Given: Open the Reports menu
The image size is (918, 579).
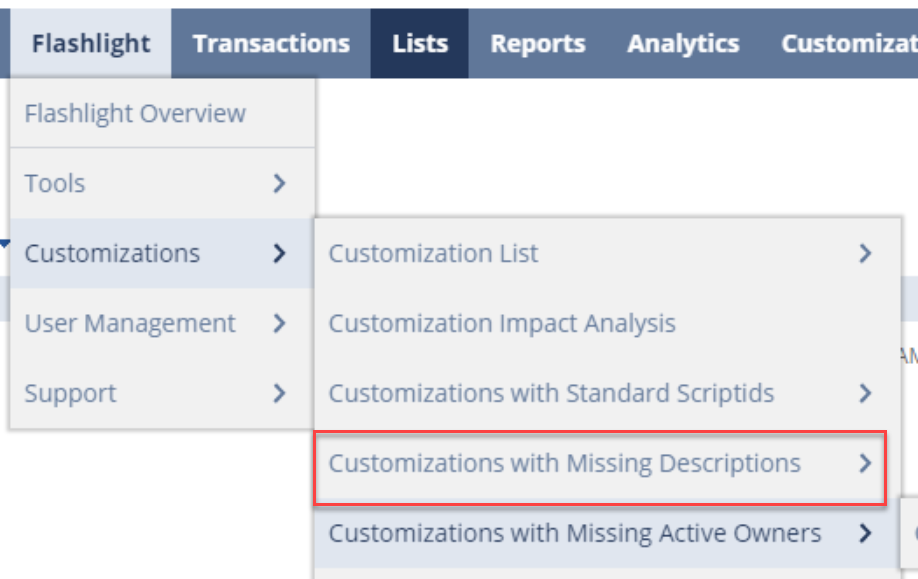Looking at the screenshot, I should point(538,44).
